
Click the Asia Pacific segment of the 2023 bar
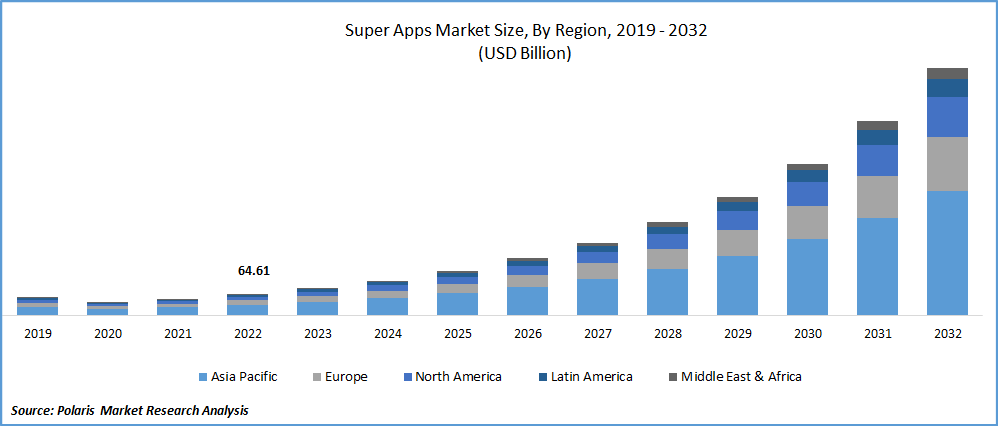318,308
